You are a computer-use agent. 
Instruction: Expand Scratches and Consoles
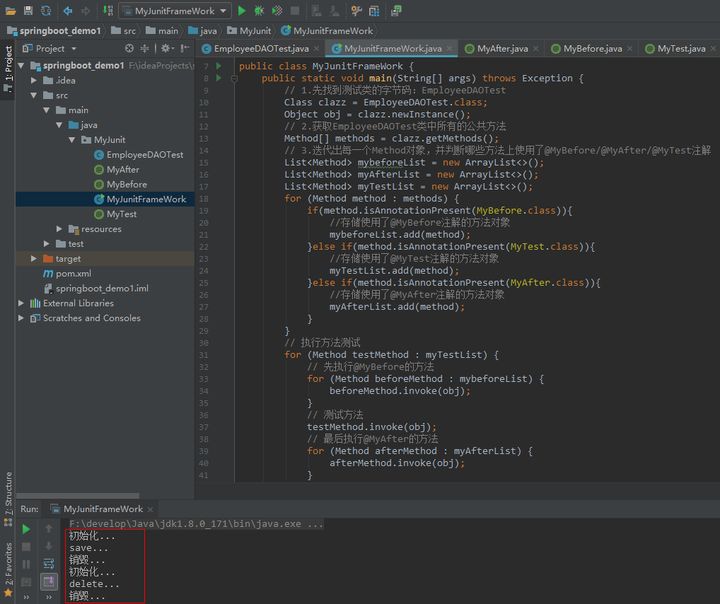click(21, 318)
